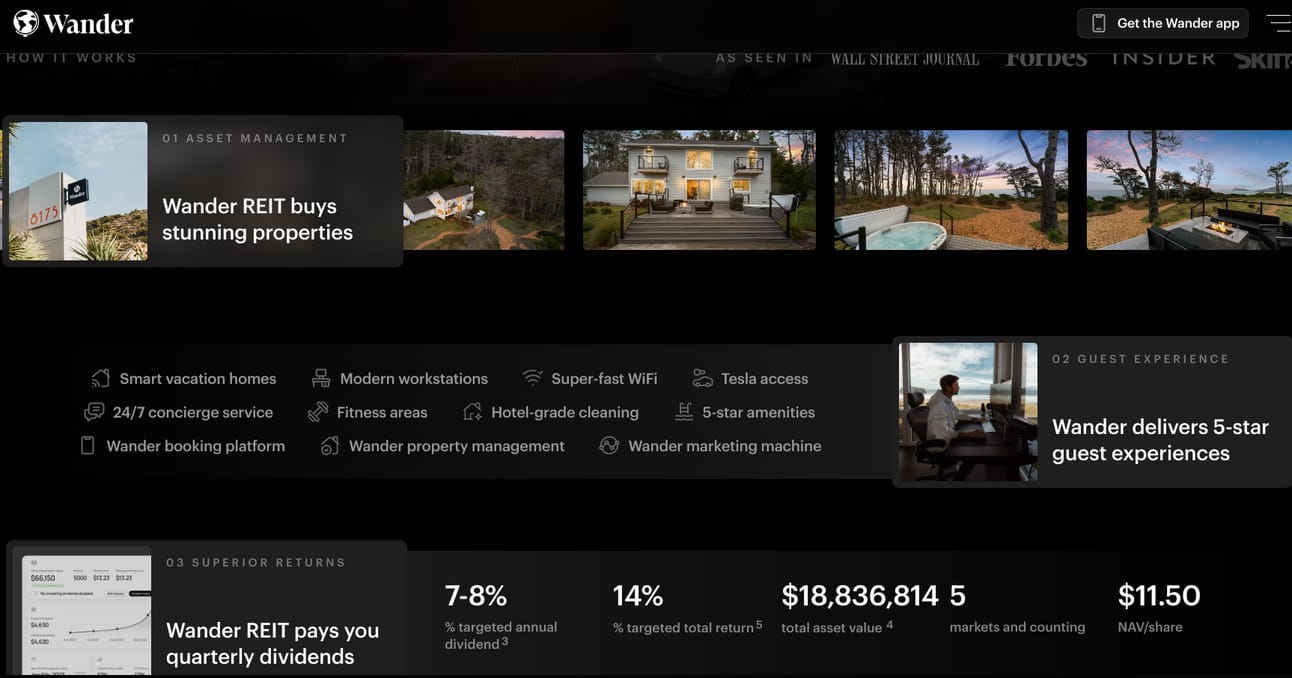Select the Superior Returns card
Viewport: 1292px width, 678px height.
pos(207,609)
